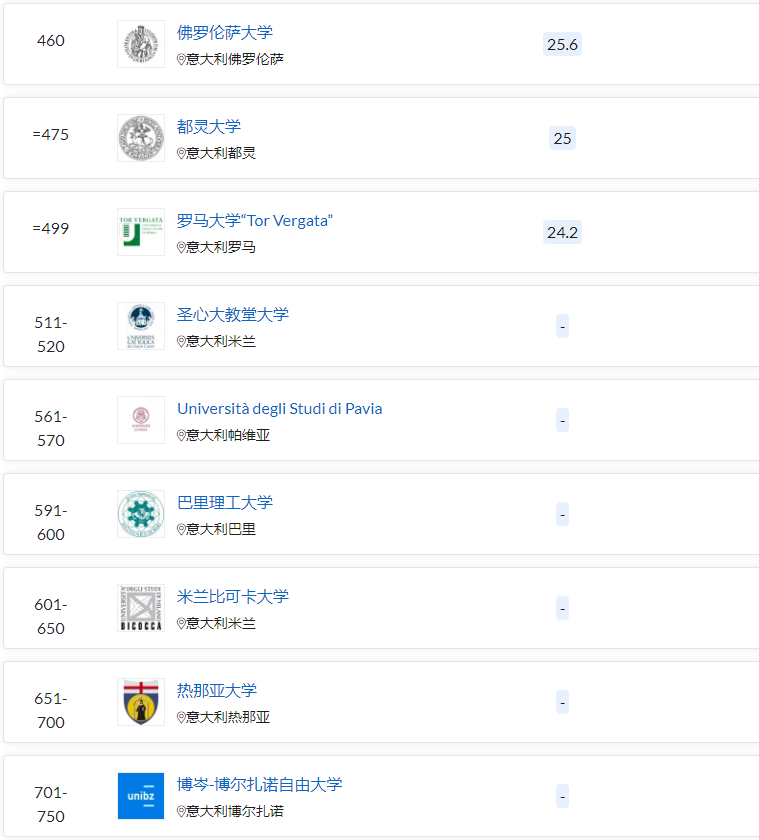Click the rank number 460
This screenshot has width=759, height=840.
[51, 41]
